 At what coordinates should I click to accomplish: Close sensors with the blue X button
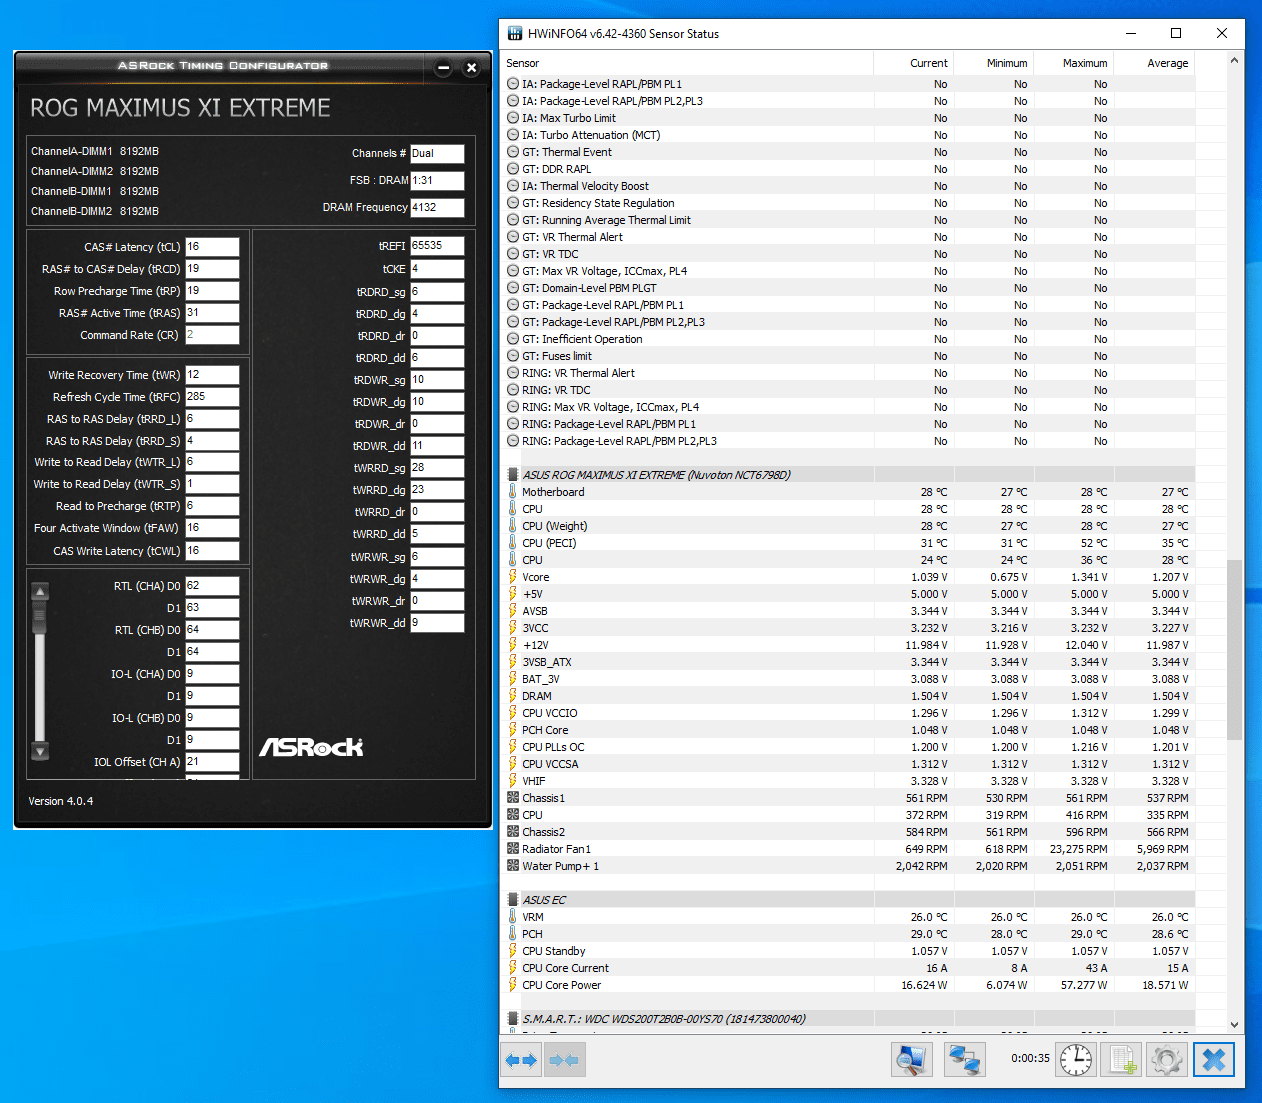[x=1213, y=1059]
